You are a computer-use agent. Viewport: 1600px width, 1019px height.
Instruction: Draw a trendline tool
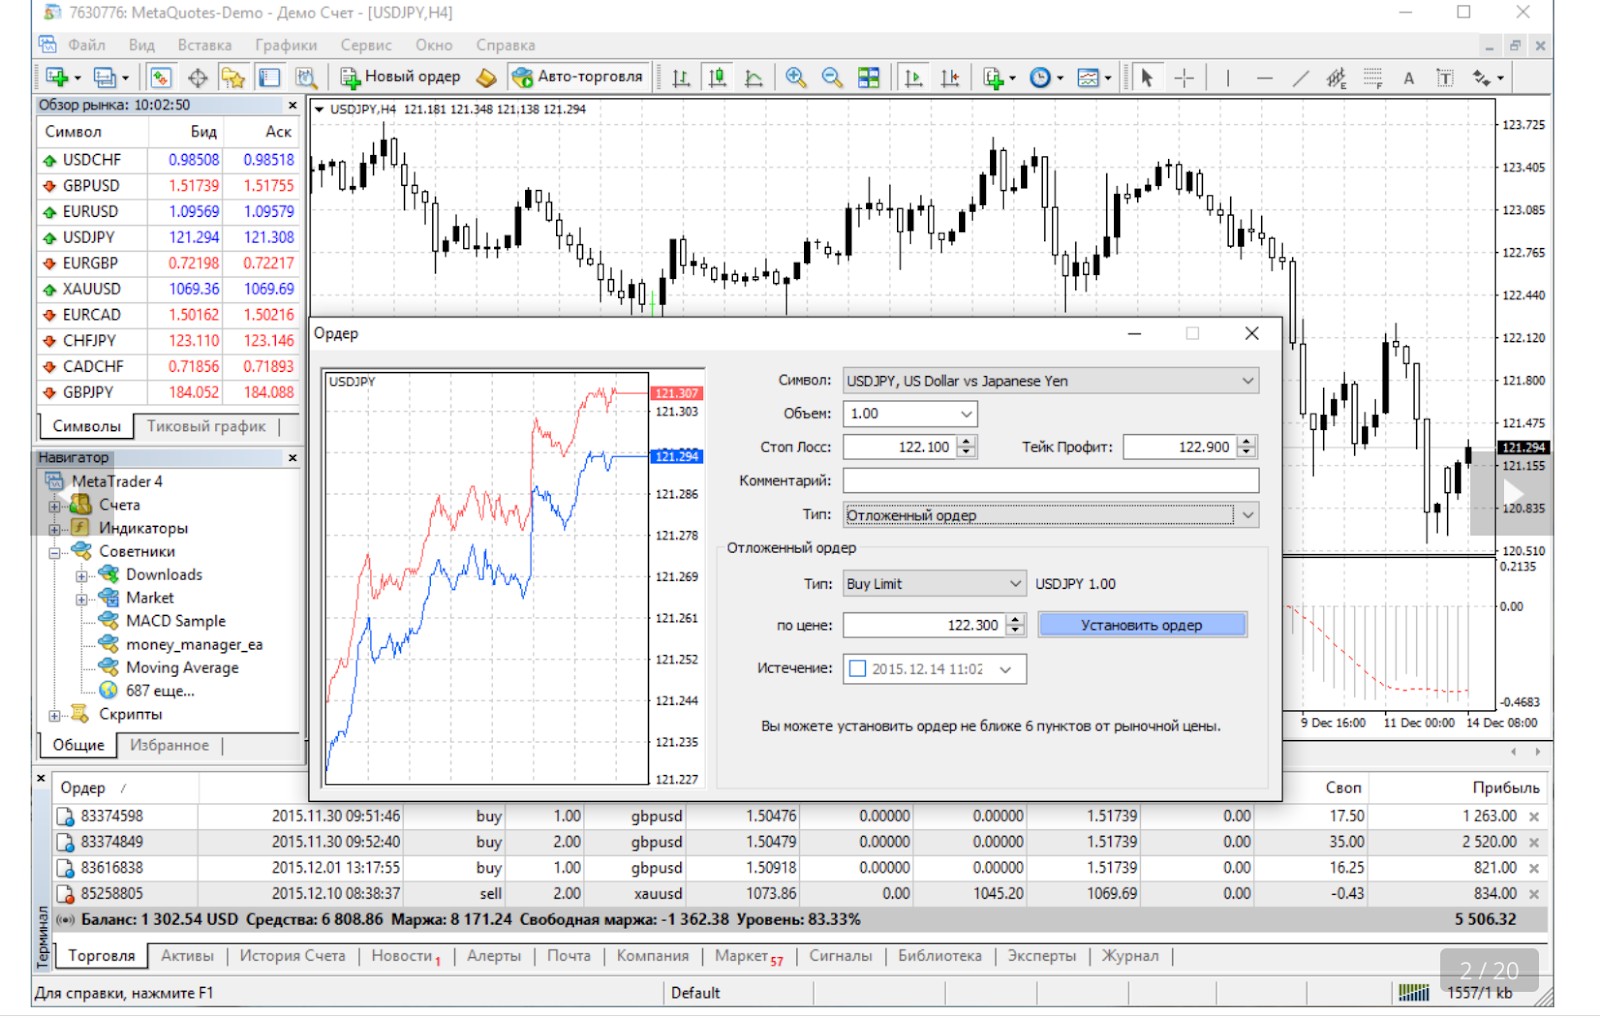pos(1300,77)
